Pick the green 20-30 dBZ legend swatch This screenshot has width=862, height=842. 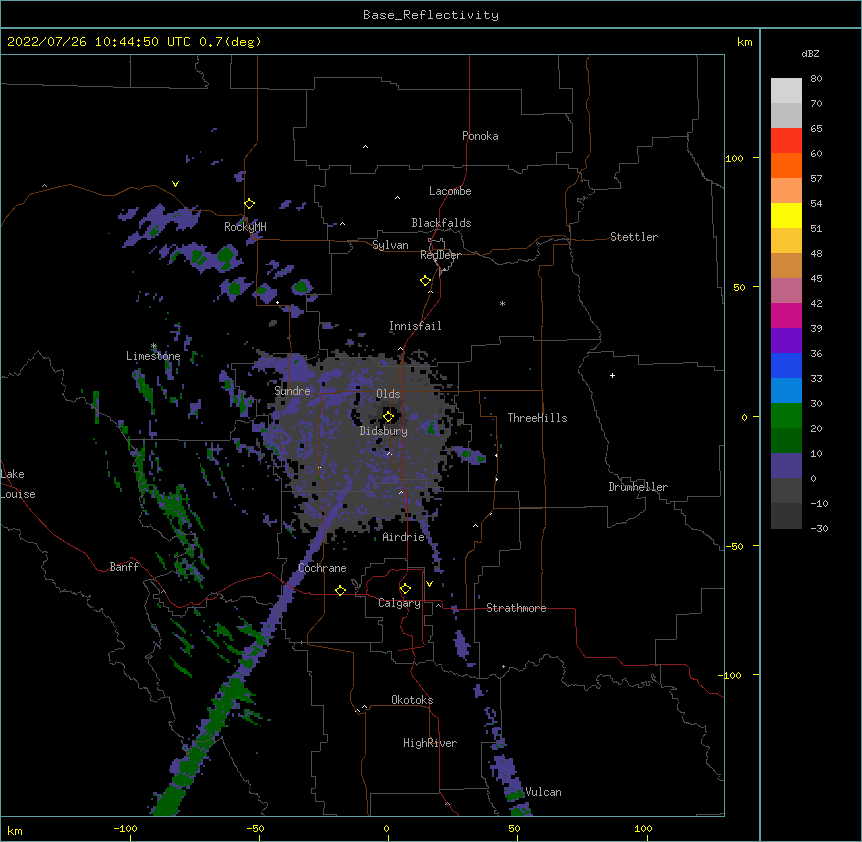coord(786,416)
